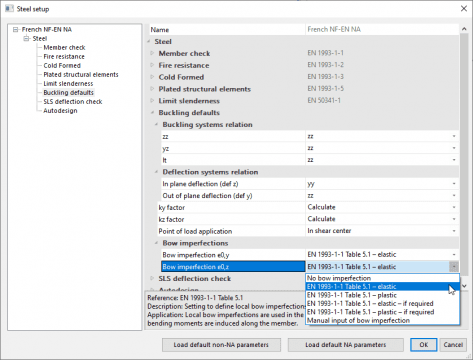Select Autodesign in the left tree
The width and height of the screenshot is (473, 360).
click(60, 111)
